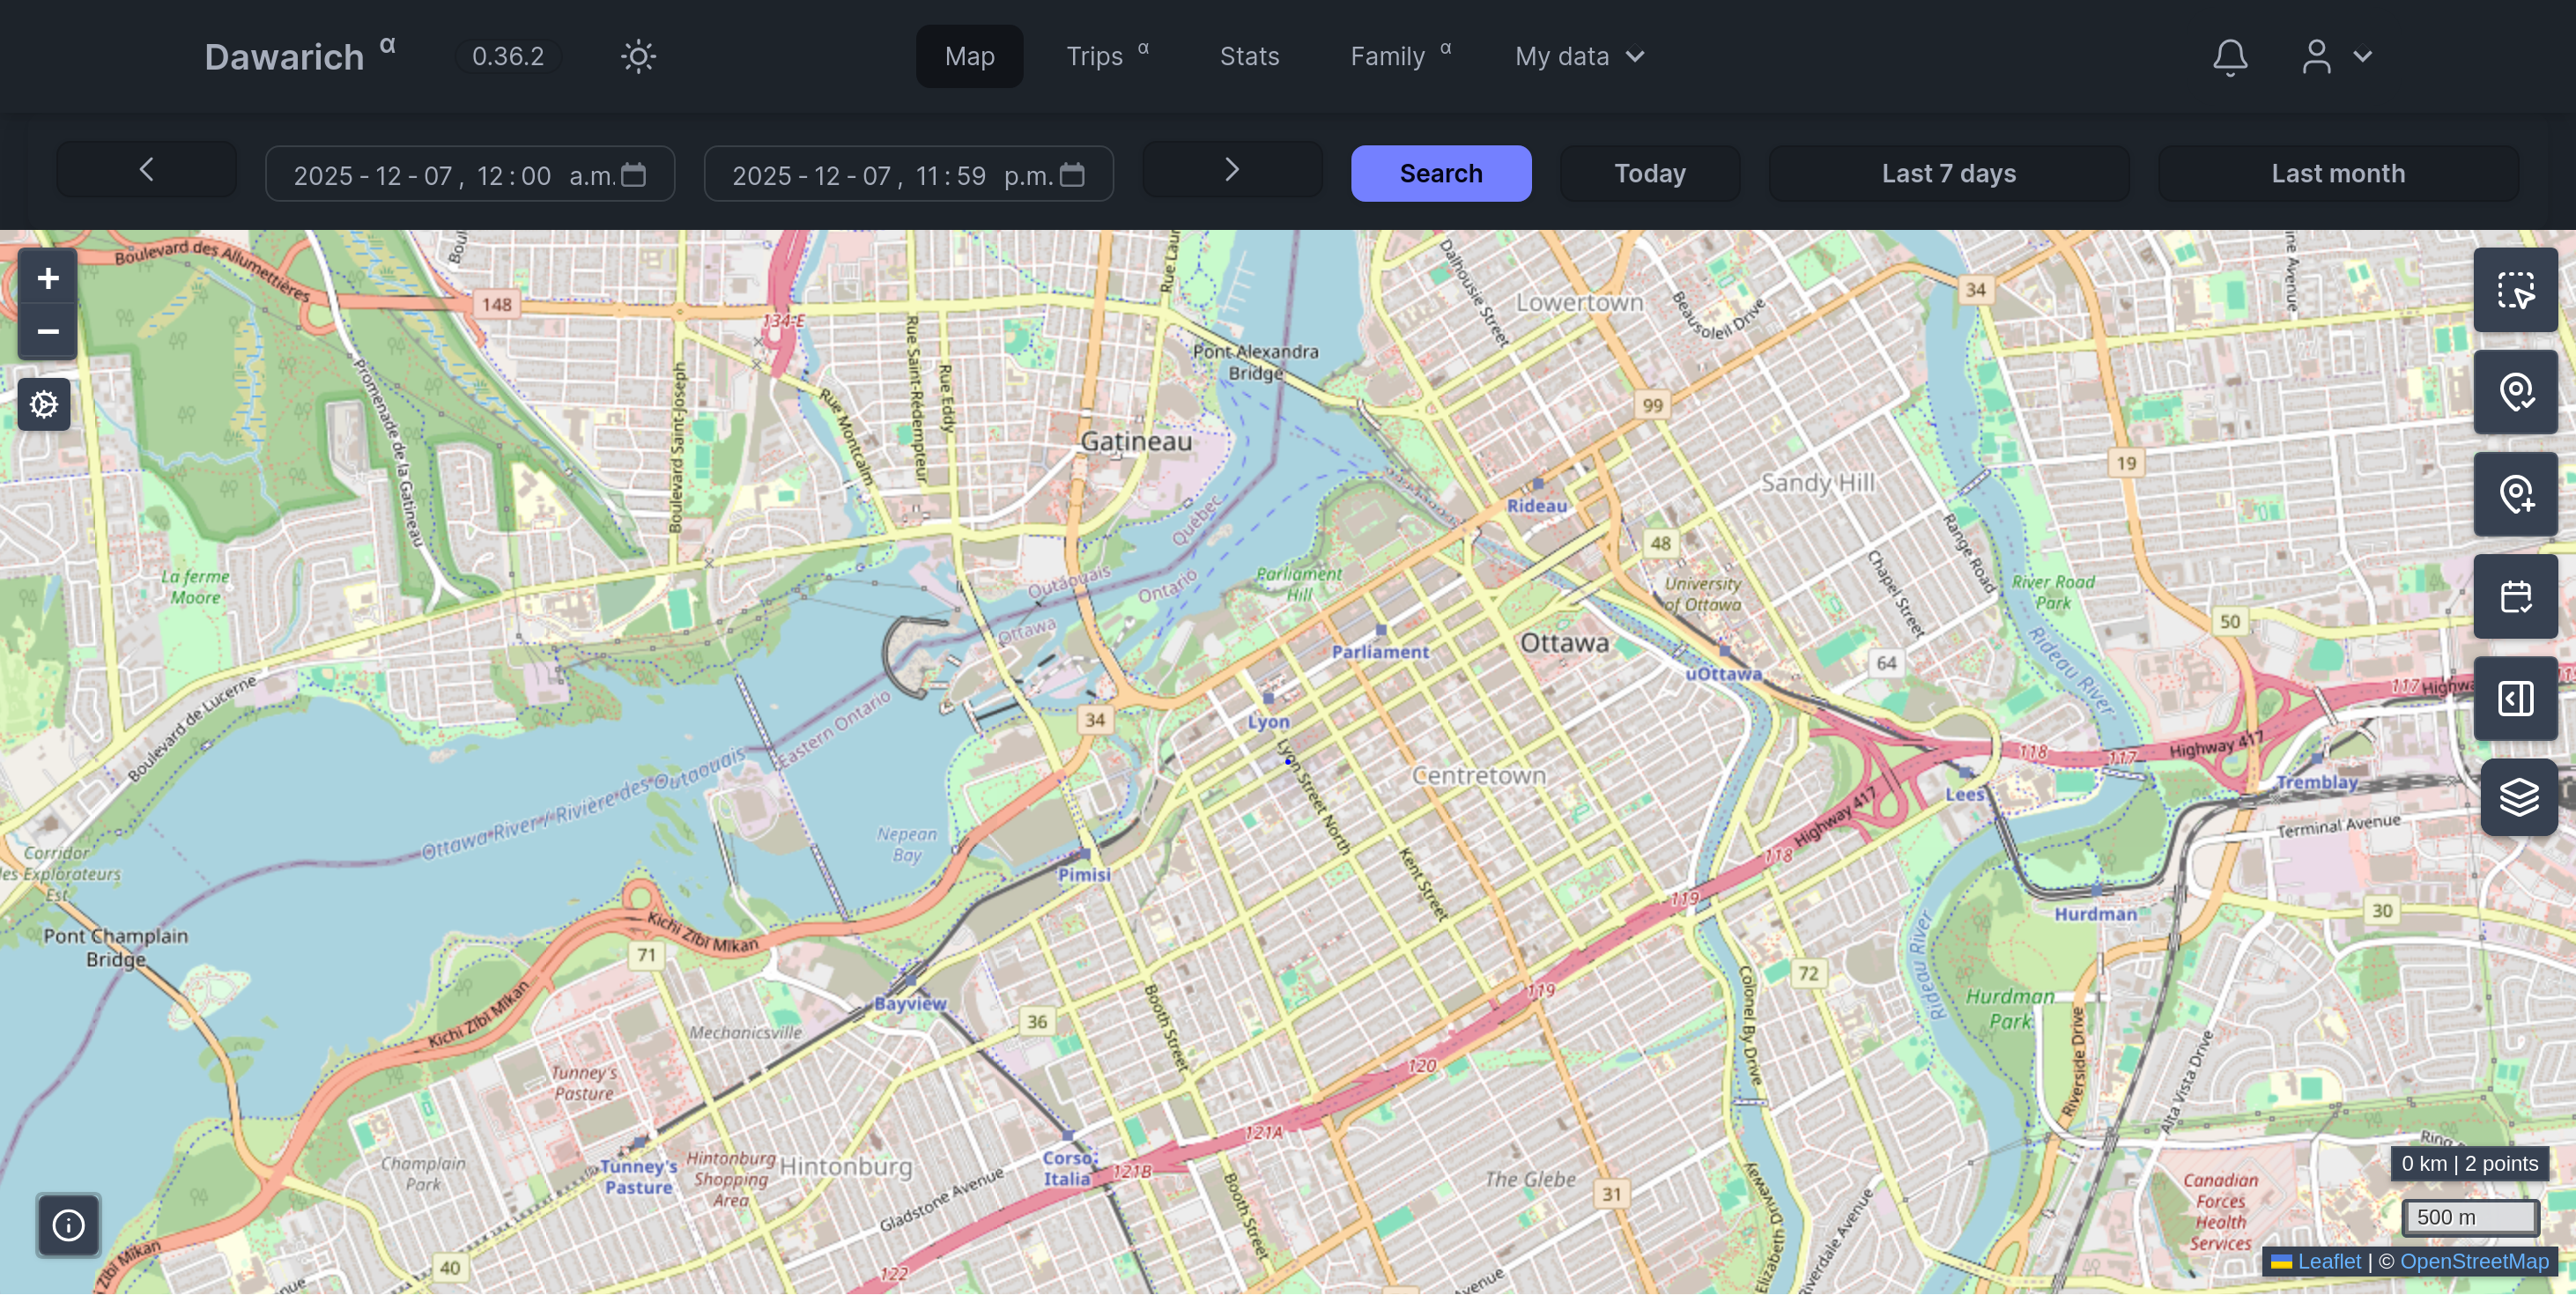Select the Last 7 days range
Screen dimensions: 2576x1295
[x=1948, y=173]
